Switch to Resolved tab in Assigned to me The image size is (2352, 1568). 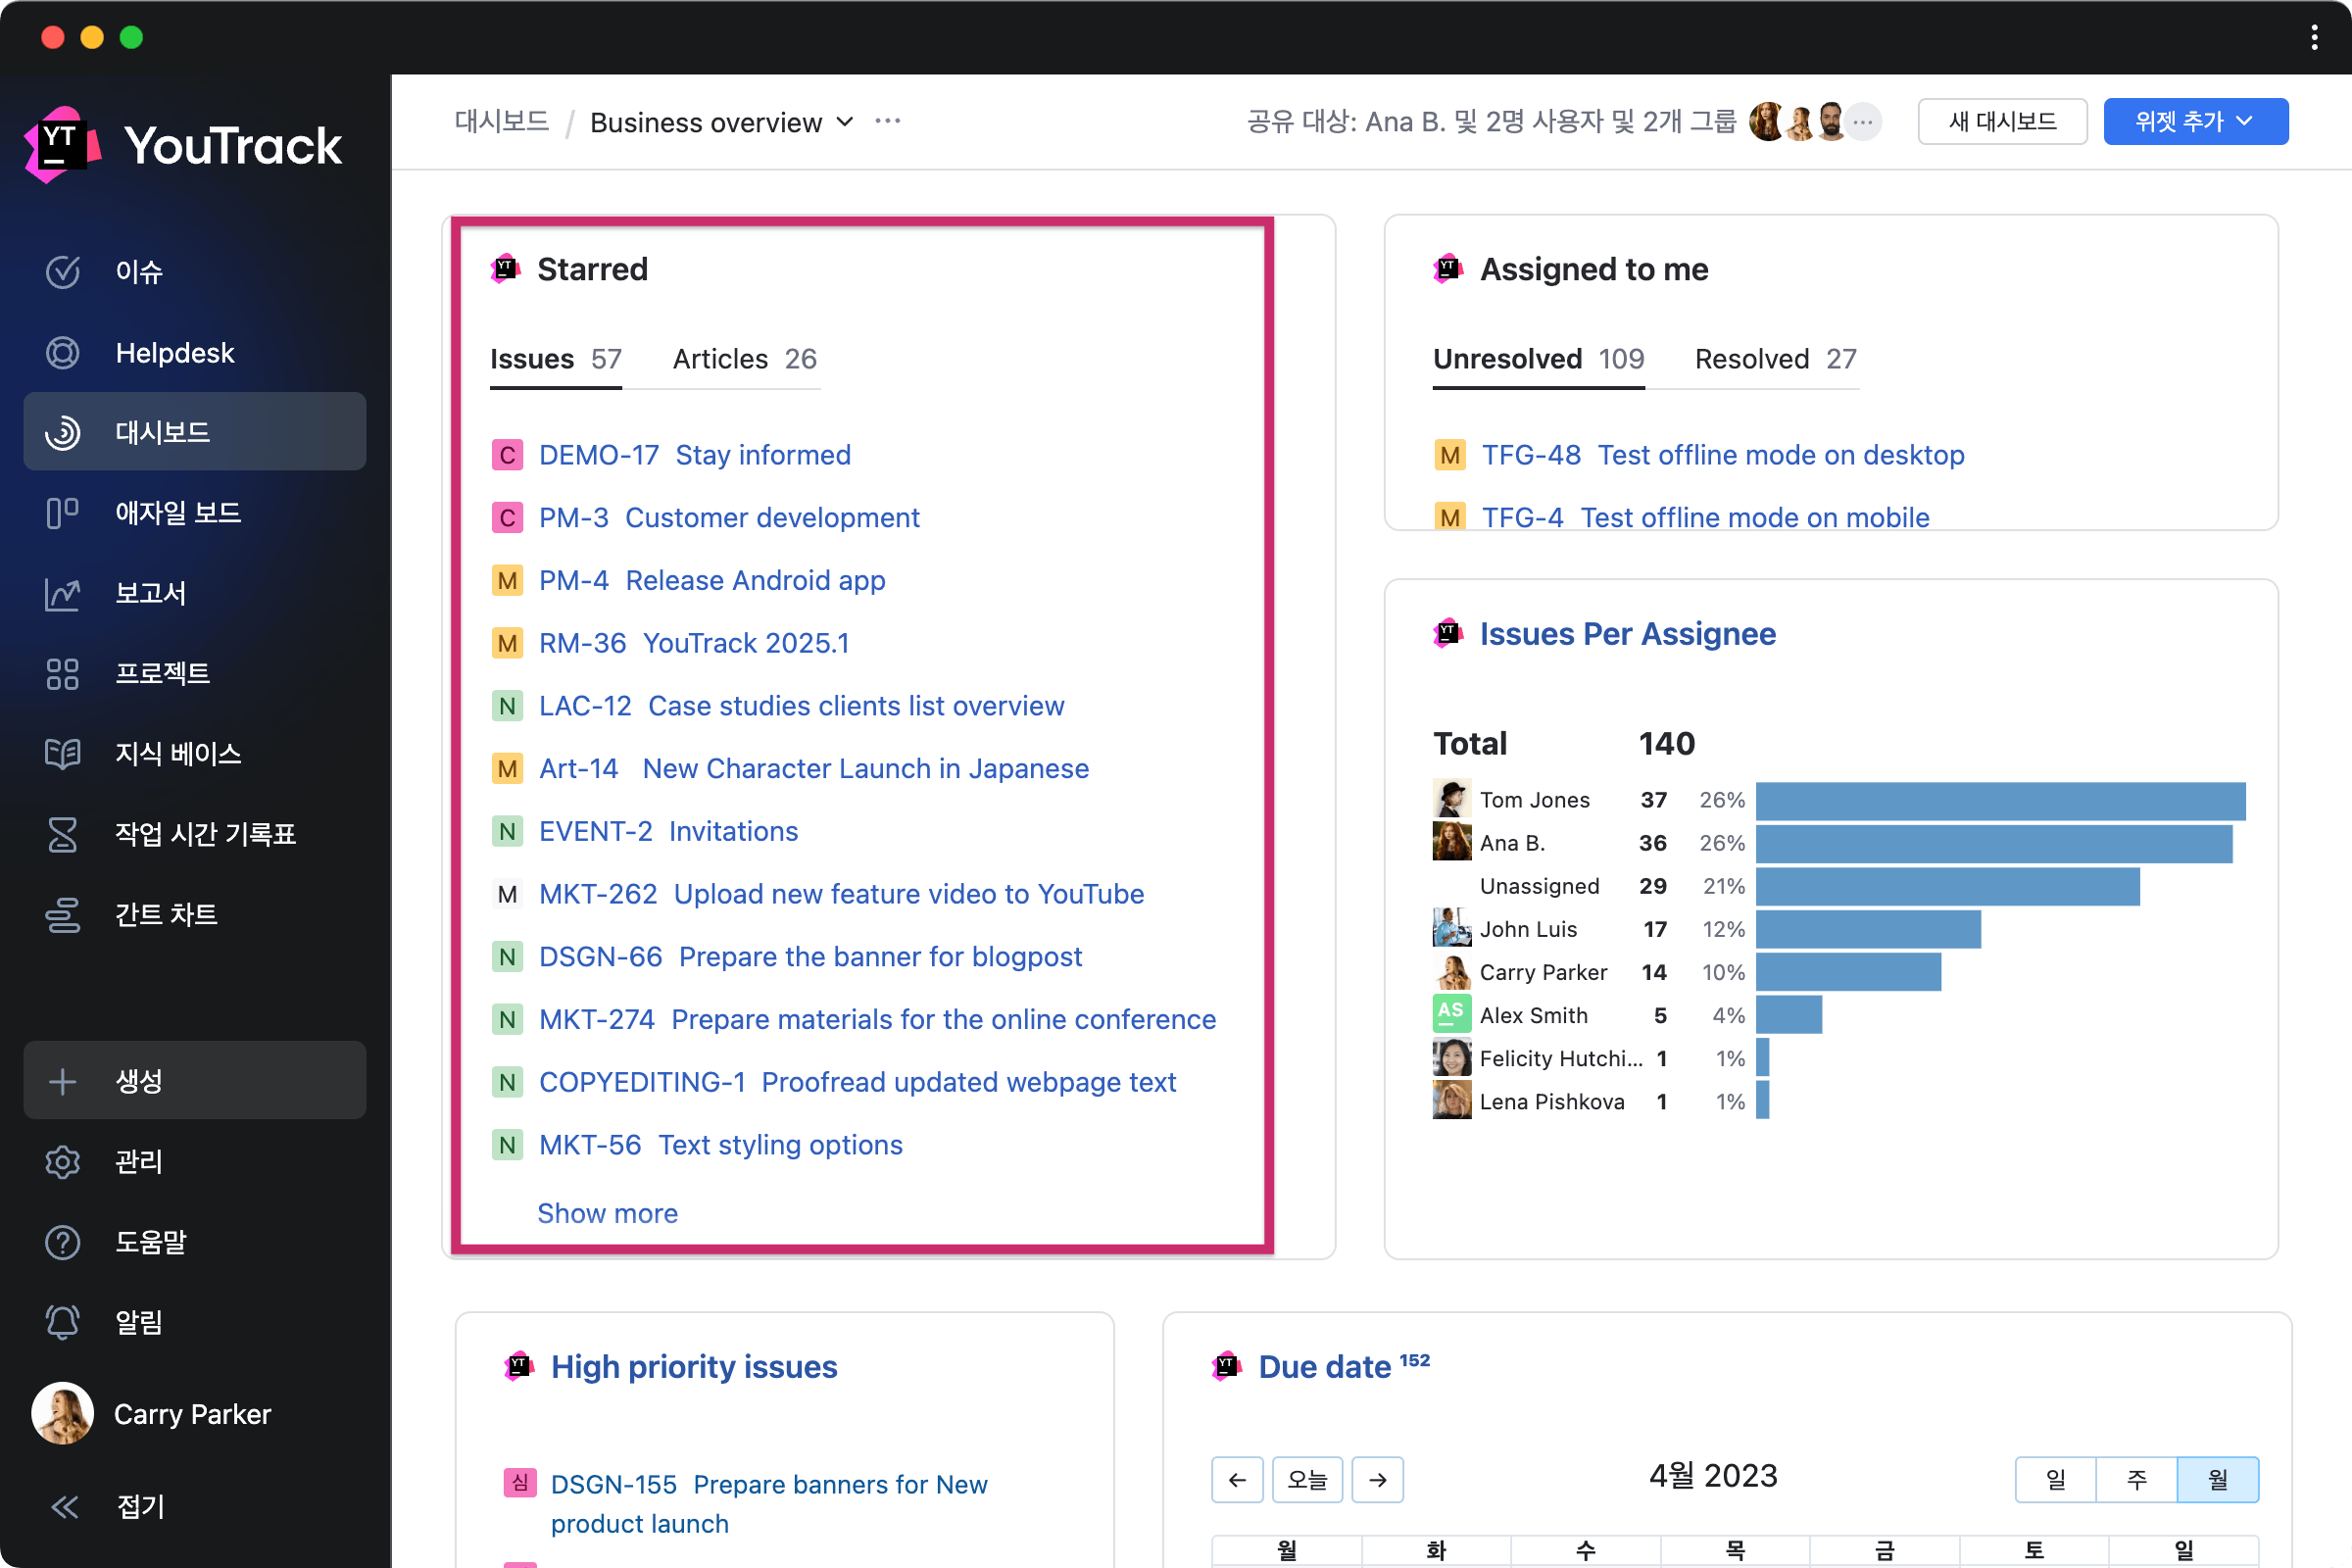(x=1775, y=359)
